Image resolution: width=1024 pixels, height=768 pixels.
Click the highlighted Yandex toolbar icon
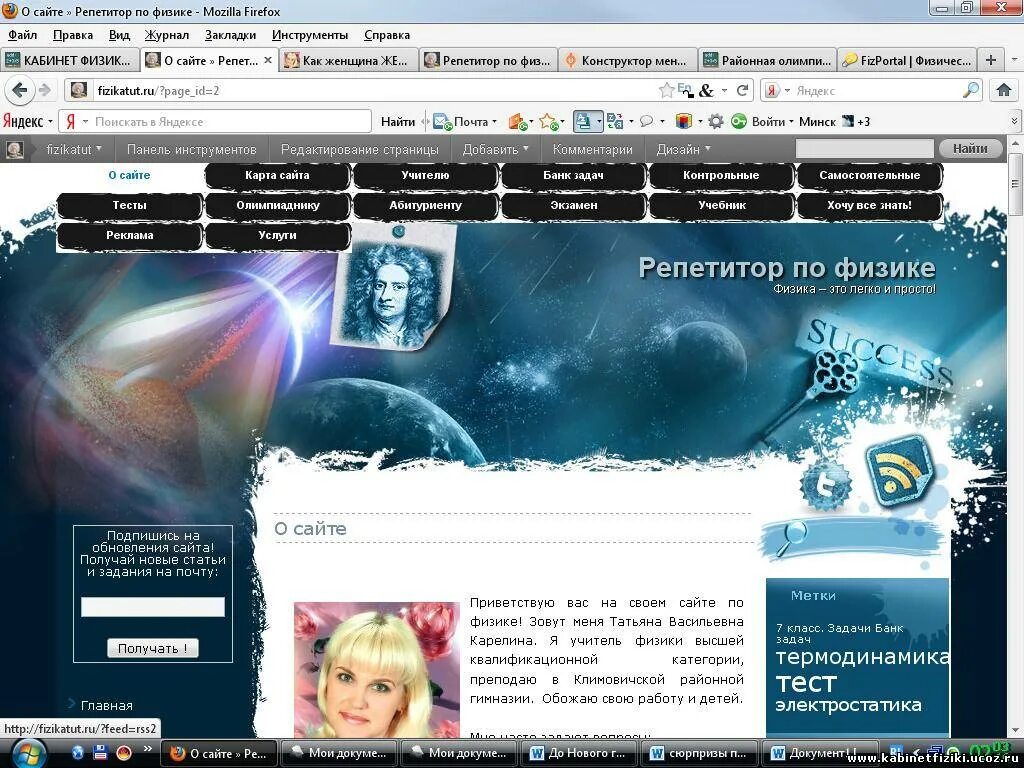tap(583, 121)
